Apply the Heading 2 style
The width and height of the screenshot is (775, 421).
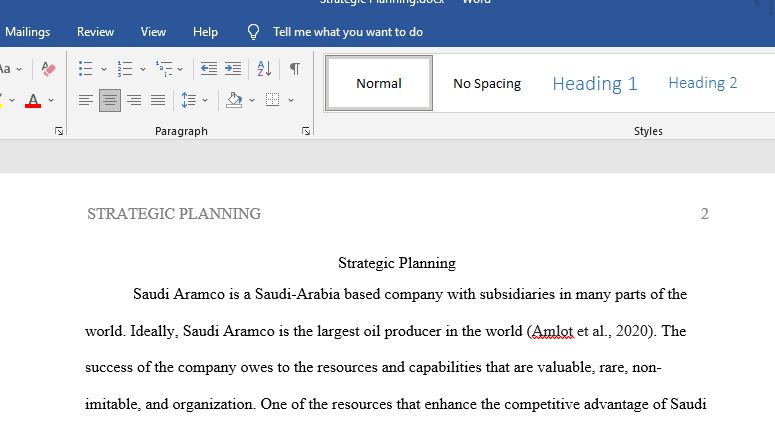point(702,83)
